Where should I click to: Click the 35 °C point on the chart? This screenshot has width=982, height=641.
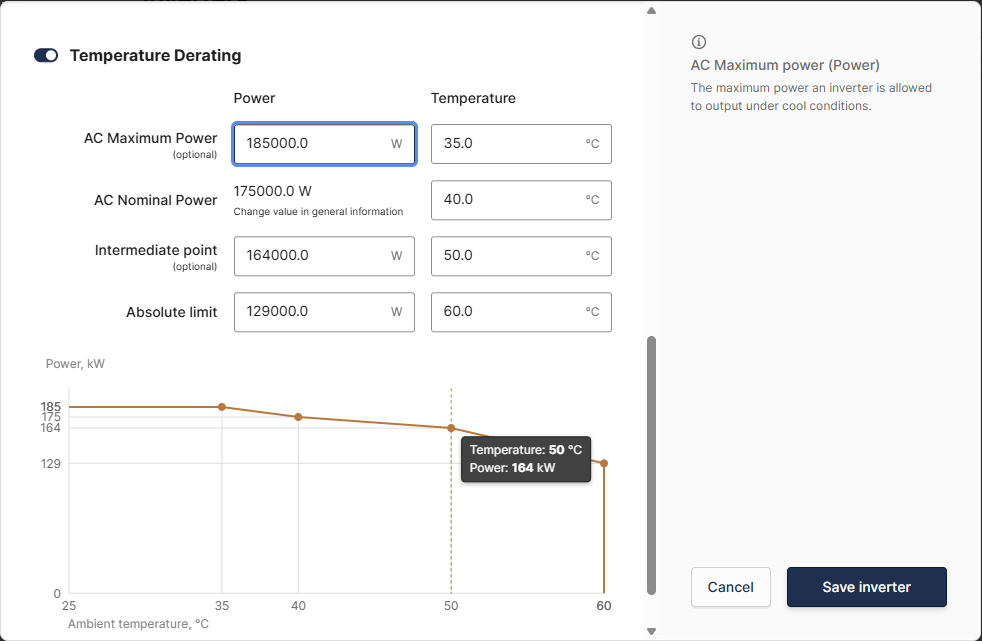[x=222, y=407]
